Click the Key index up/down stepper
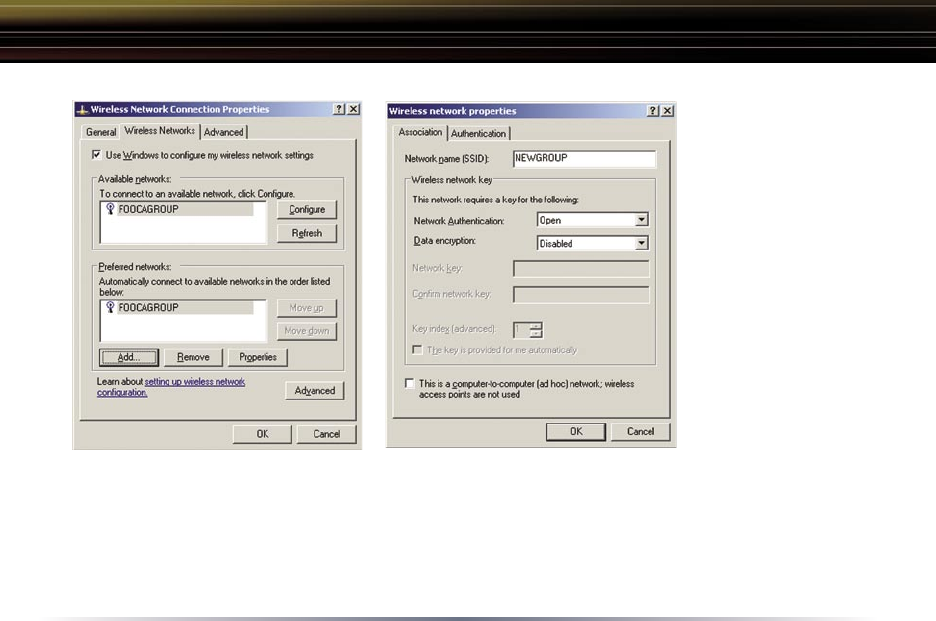The image size is (936, 621). [536, 330]
